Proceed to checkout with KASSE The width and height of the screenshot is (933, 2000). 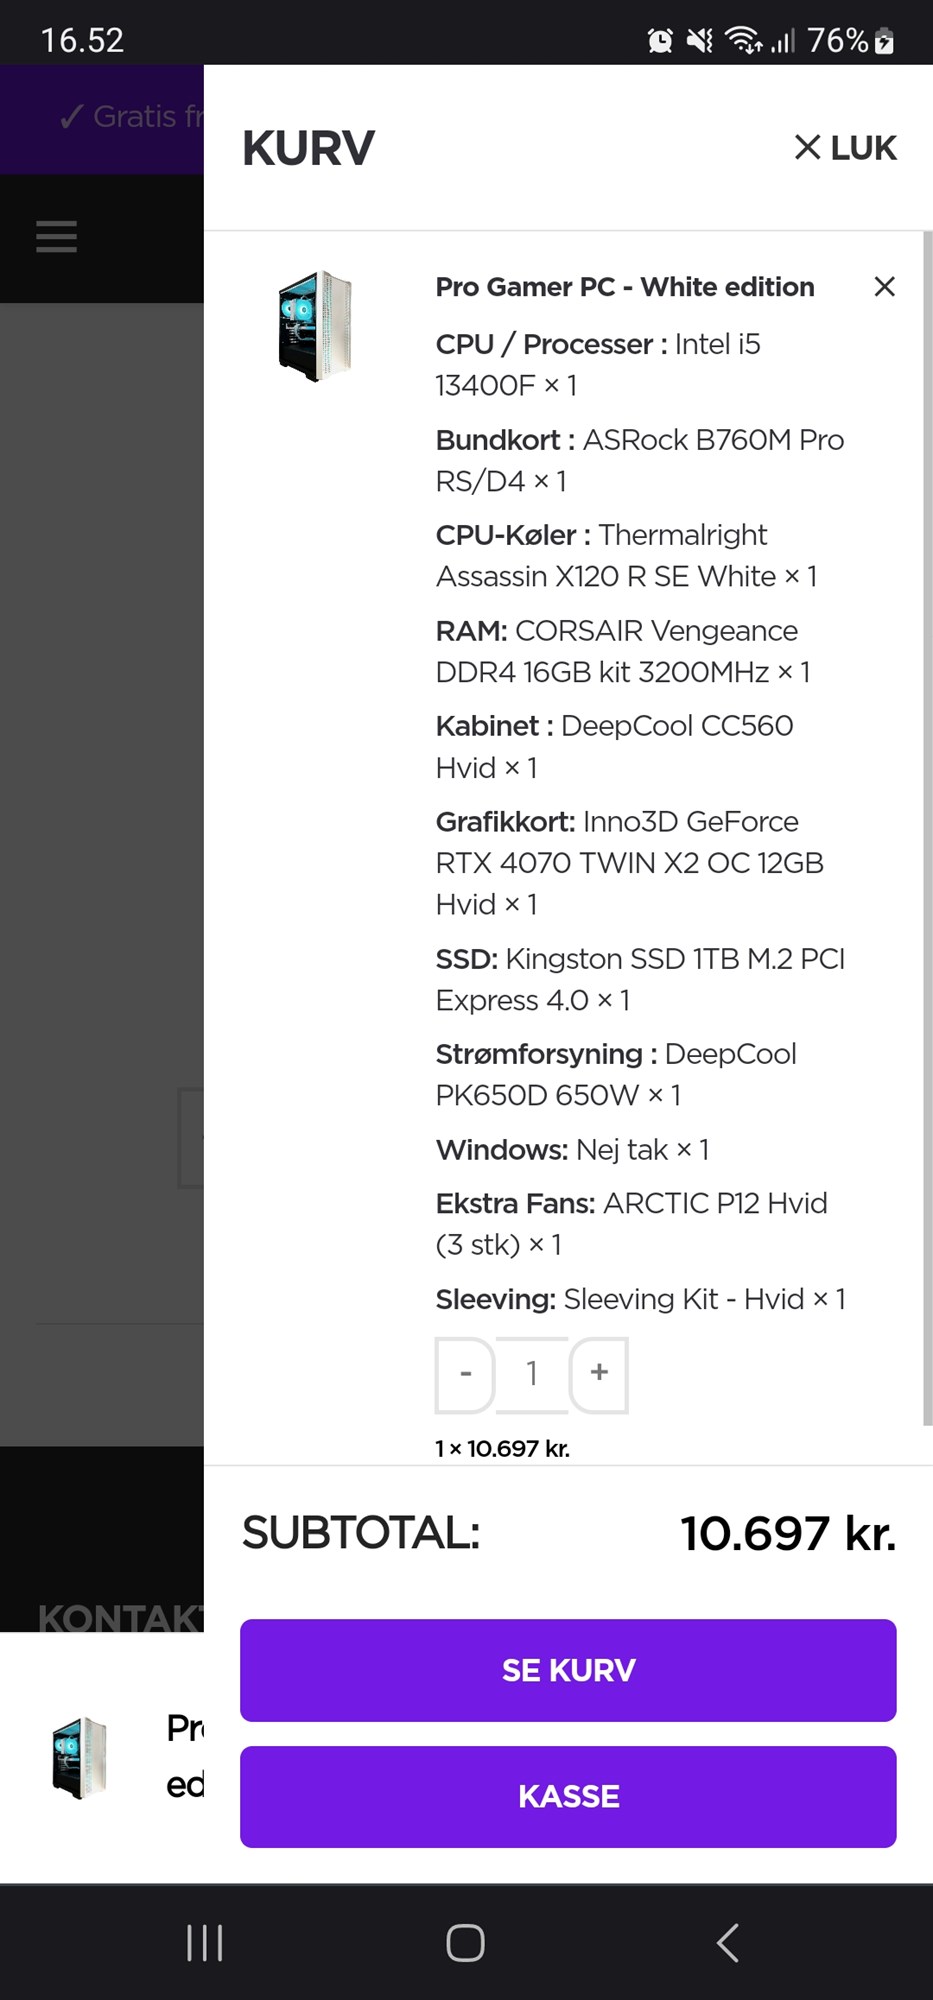568,1796
